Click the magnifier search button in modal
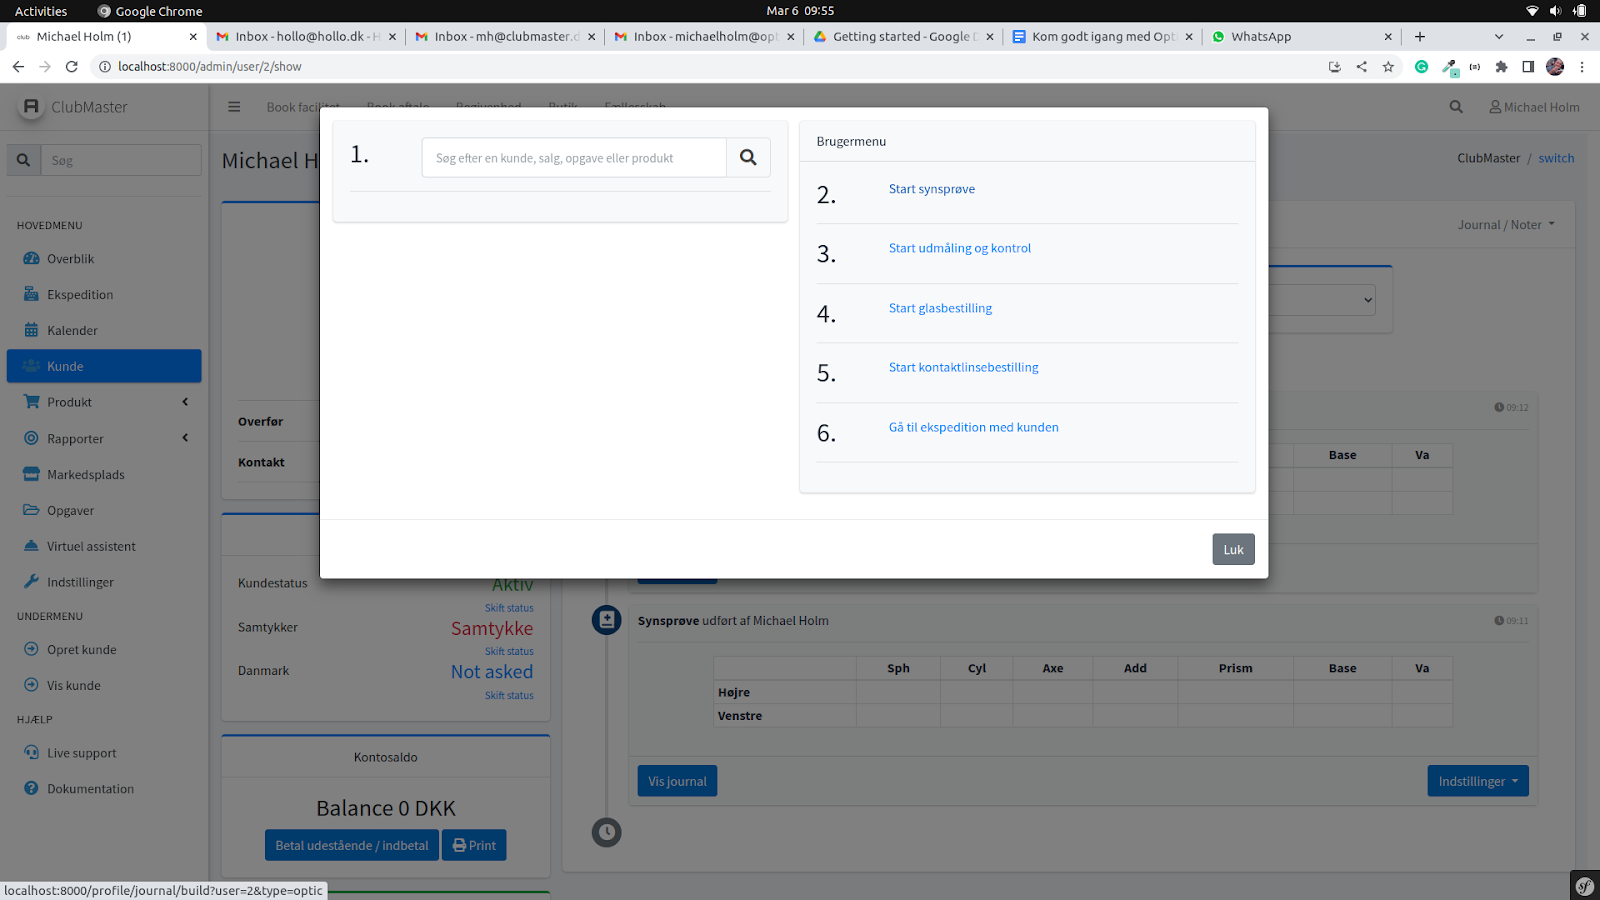 tap(748, 158)
